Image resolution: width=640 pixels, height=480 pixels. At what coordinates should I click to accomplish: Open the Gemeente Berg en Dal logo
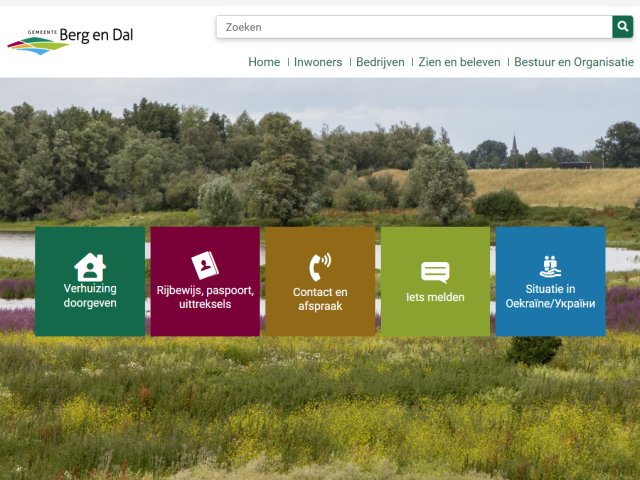[70, 41]
